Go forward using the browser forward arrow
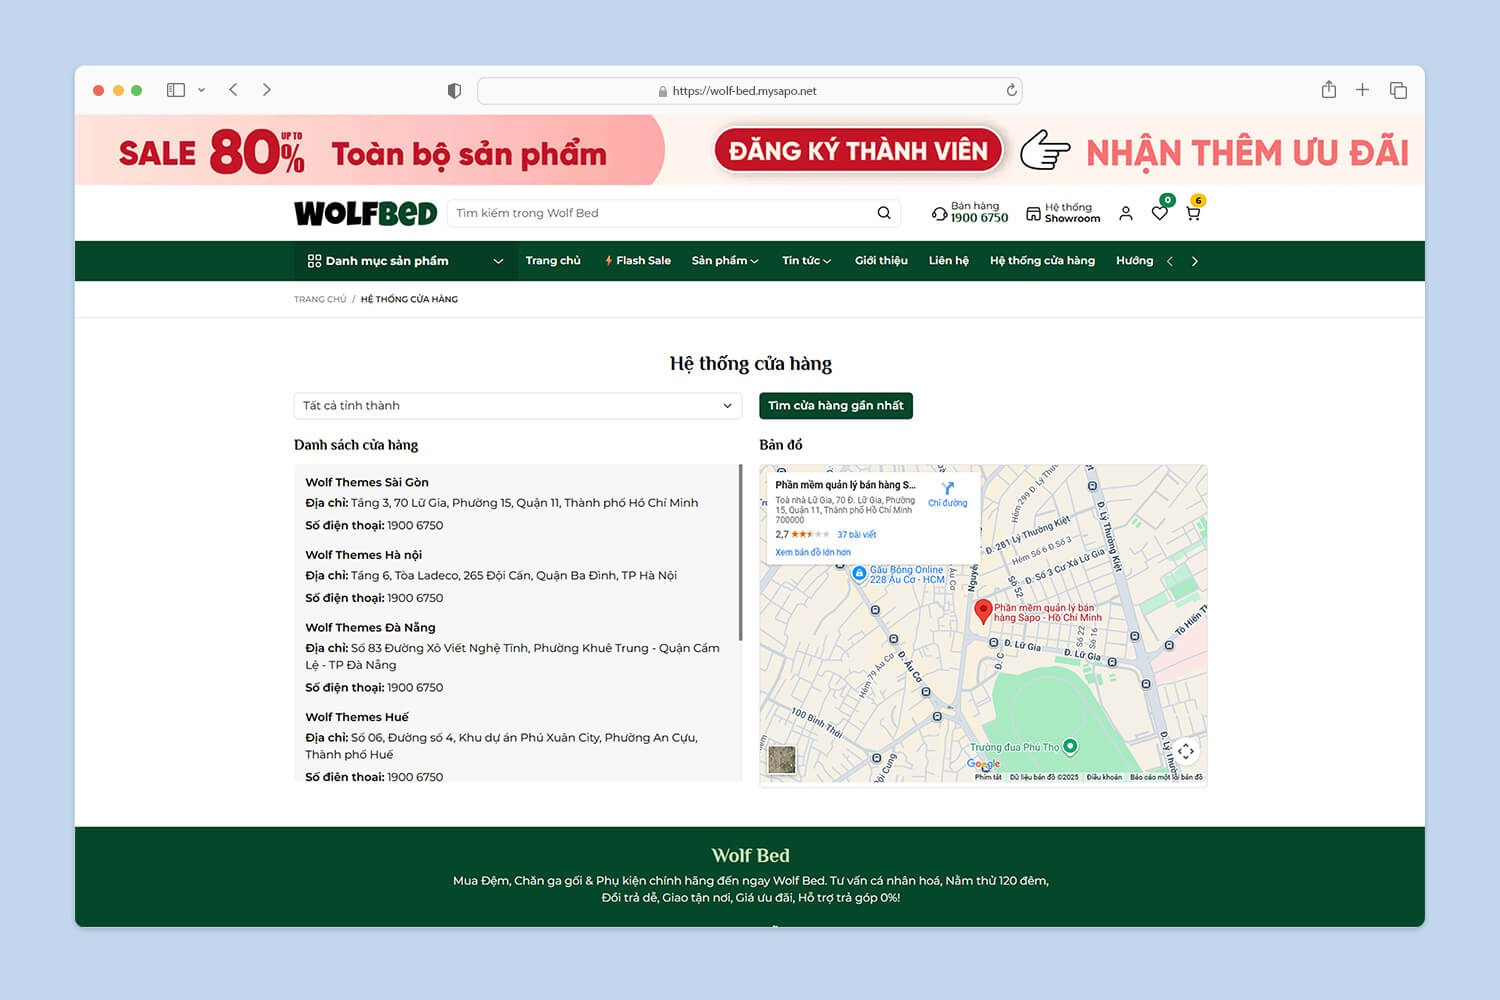Image resolution: width=1500 pixels, height=1000 pixels. 267,90
